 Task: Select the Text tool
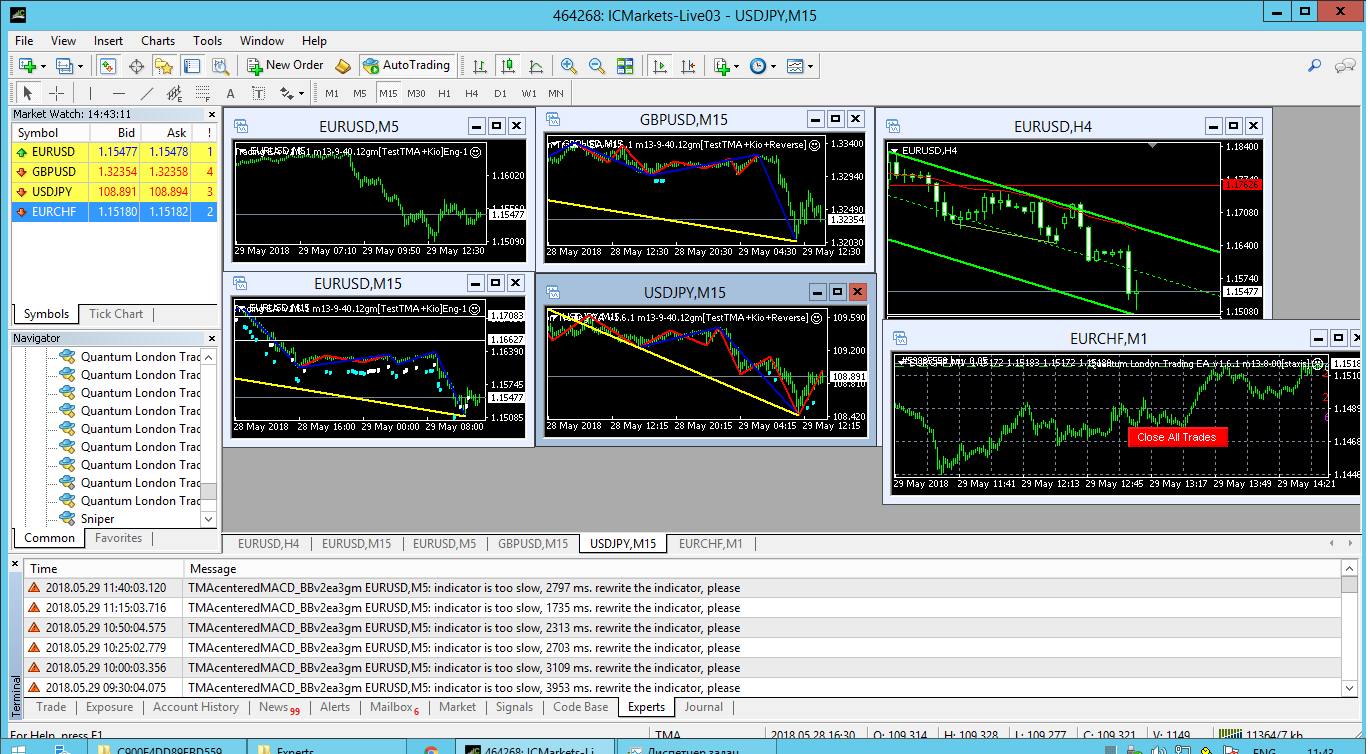231,93
